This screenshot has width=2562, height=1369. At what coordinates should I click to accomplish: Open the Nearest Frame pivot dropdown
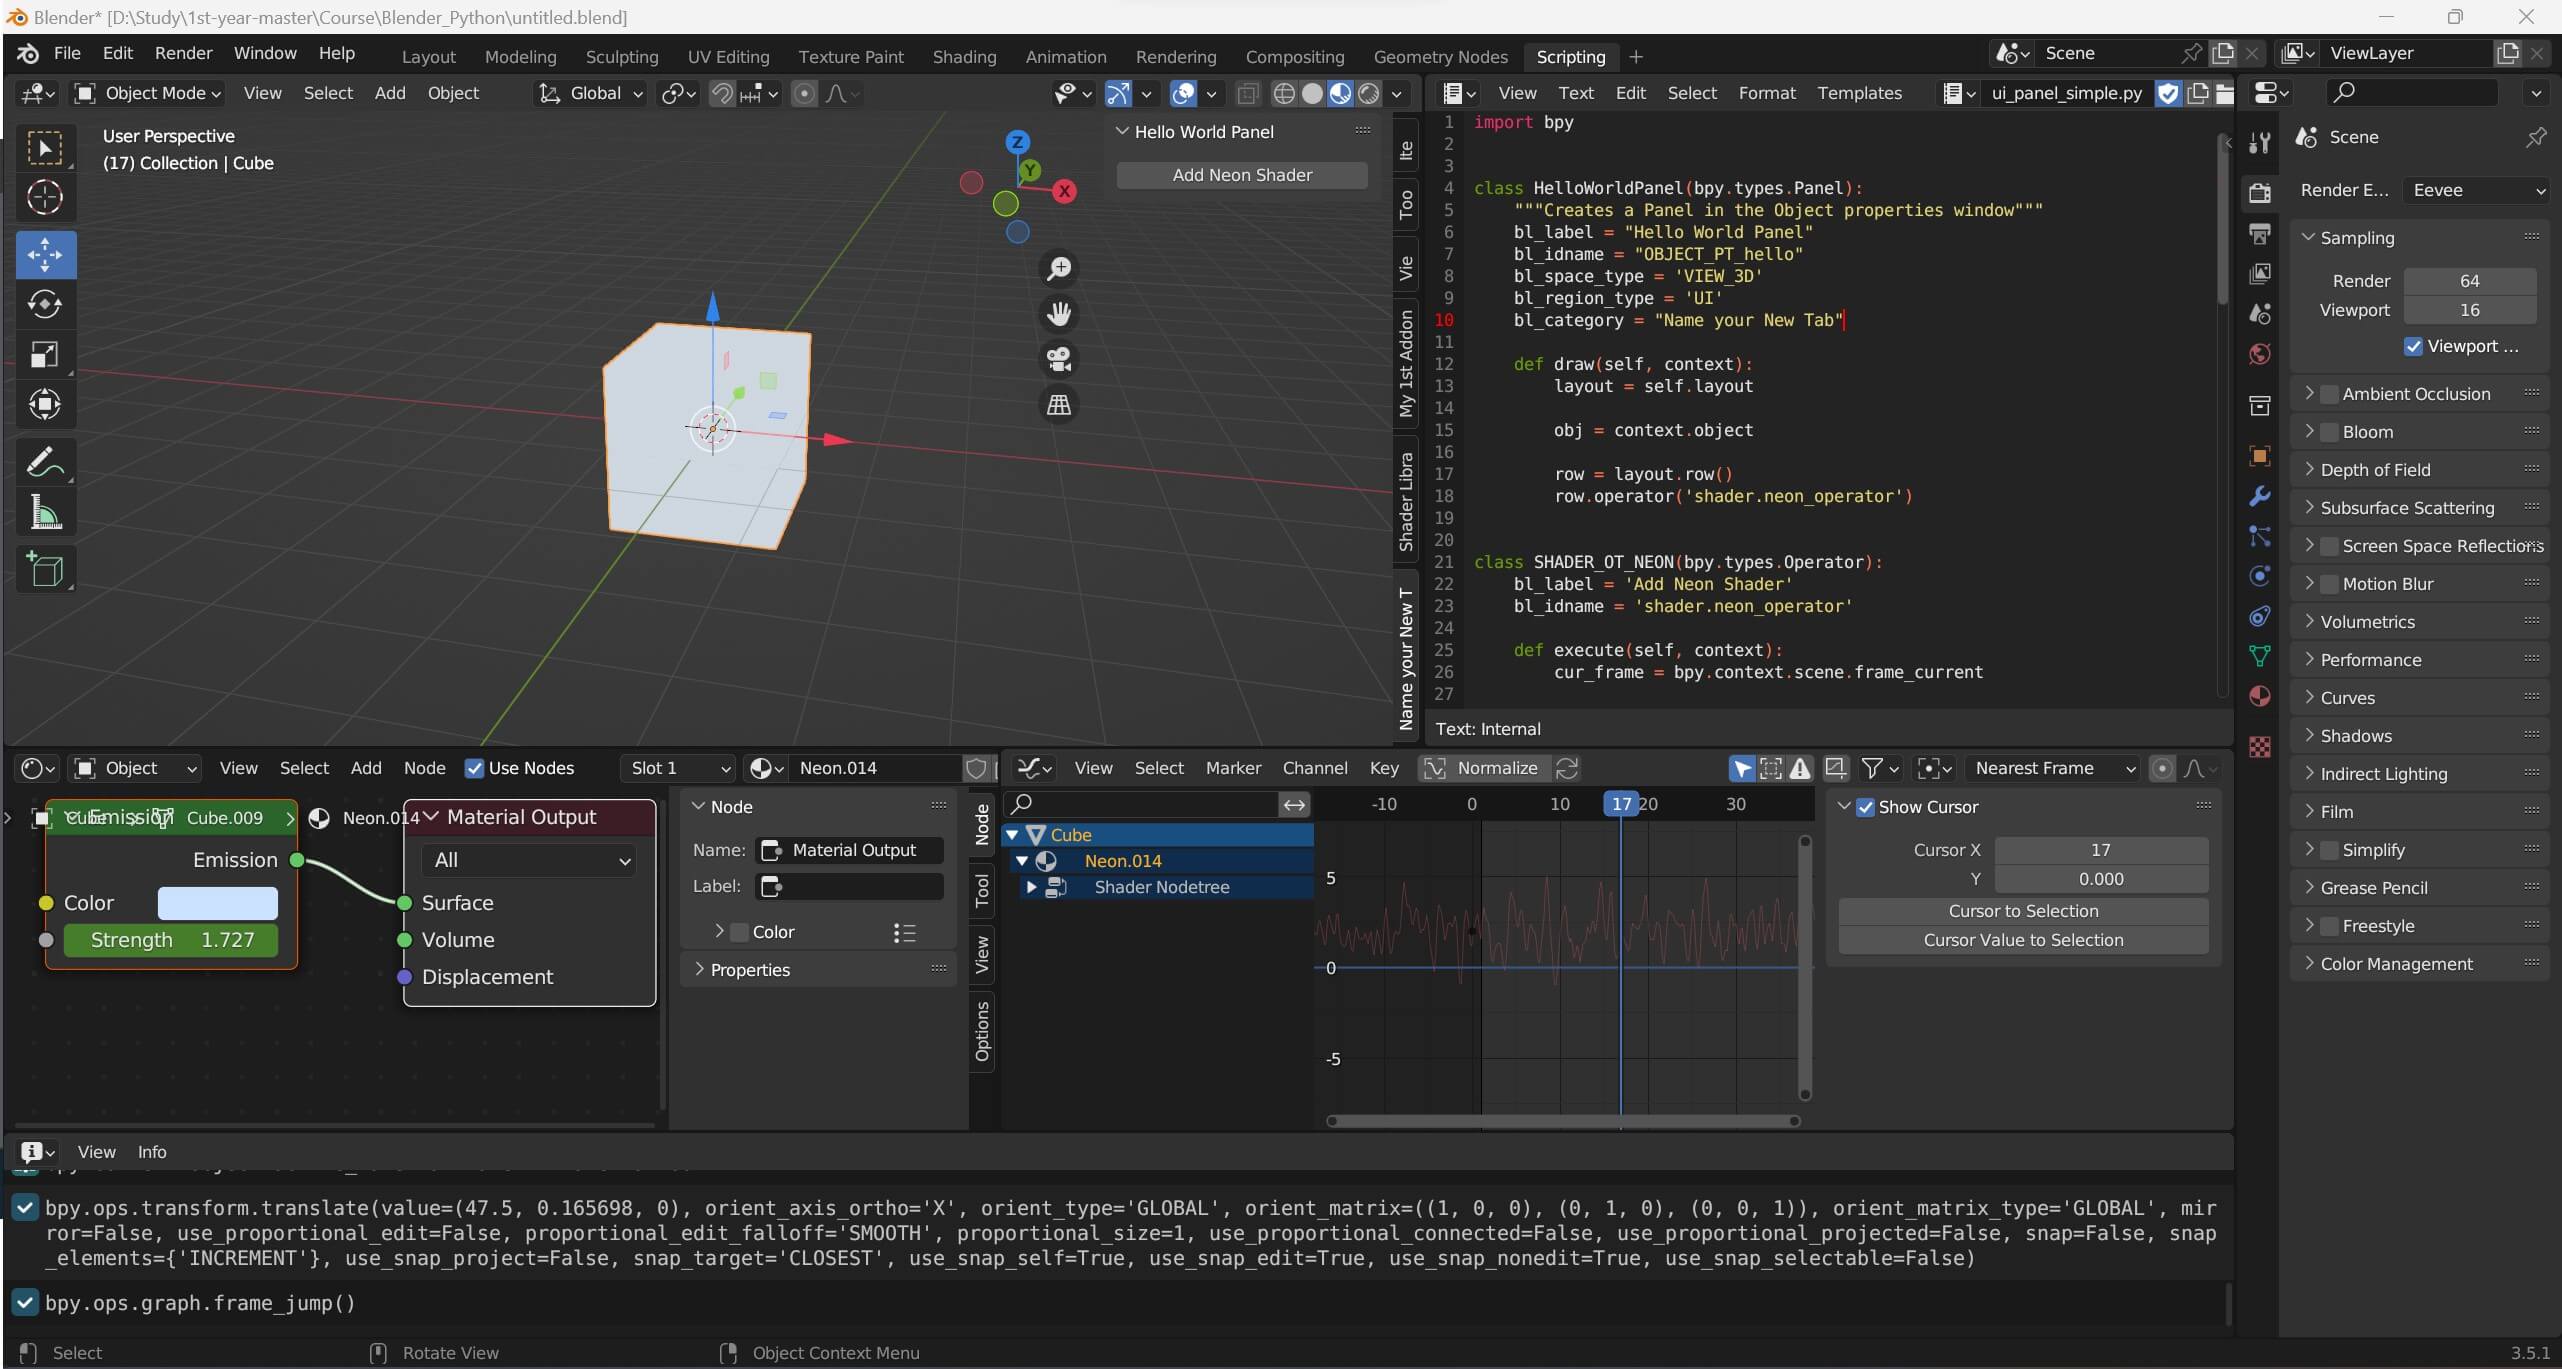2054,768
